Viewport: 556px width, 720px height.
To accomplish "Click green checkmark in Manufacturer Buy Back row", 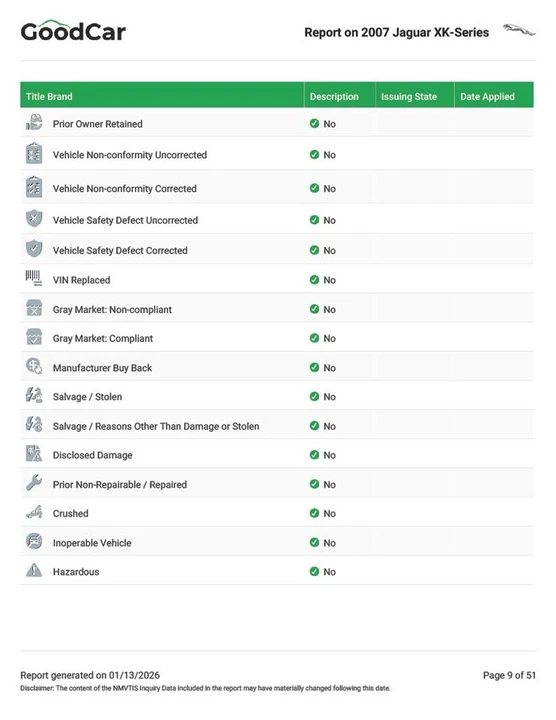I will click(315, 367).
